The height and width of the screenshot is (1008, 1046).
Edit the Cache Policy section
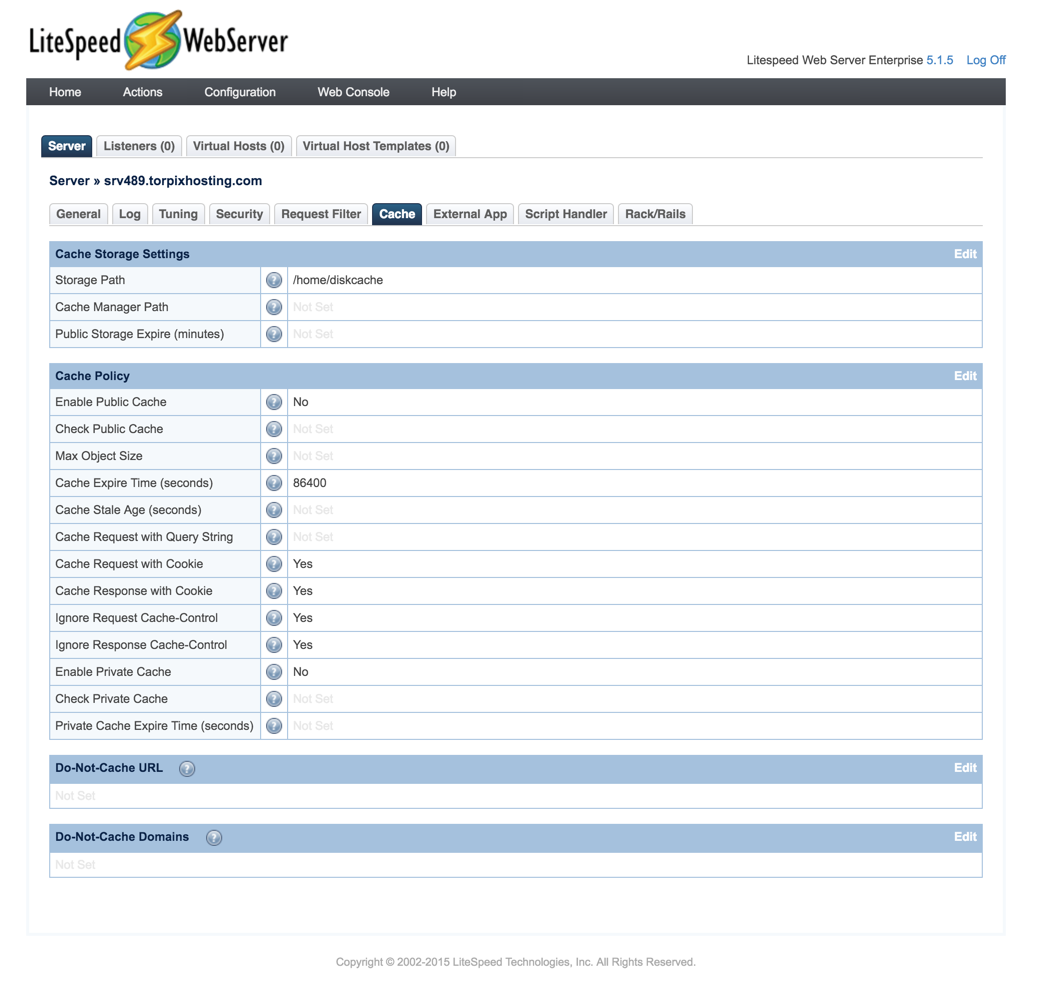[964, 376]
